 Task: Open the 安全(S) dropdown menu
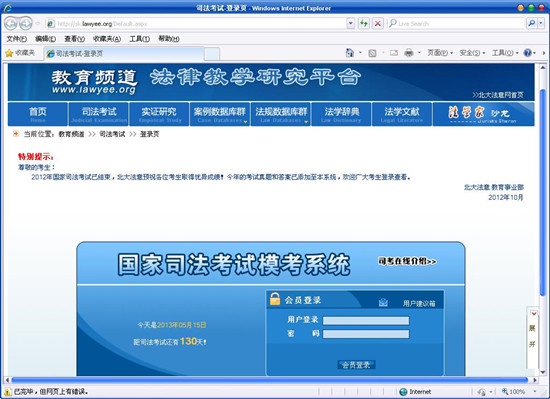(x=472, y=53)
